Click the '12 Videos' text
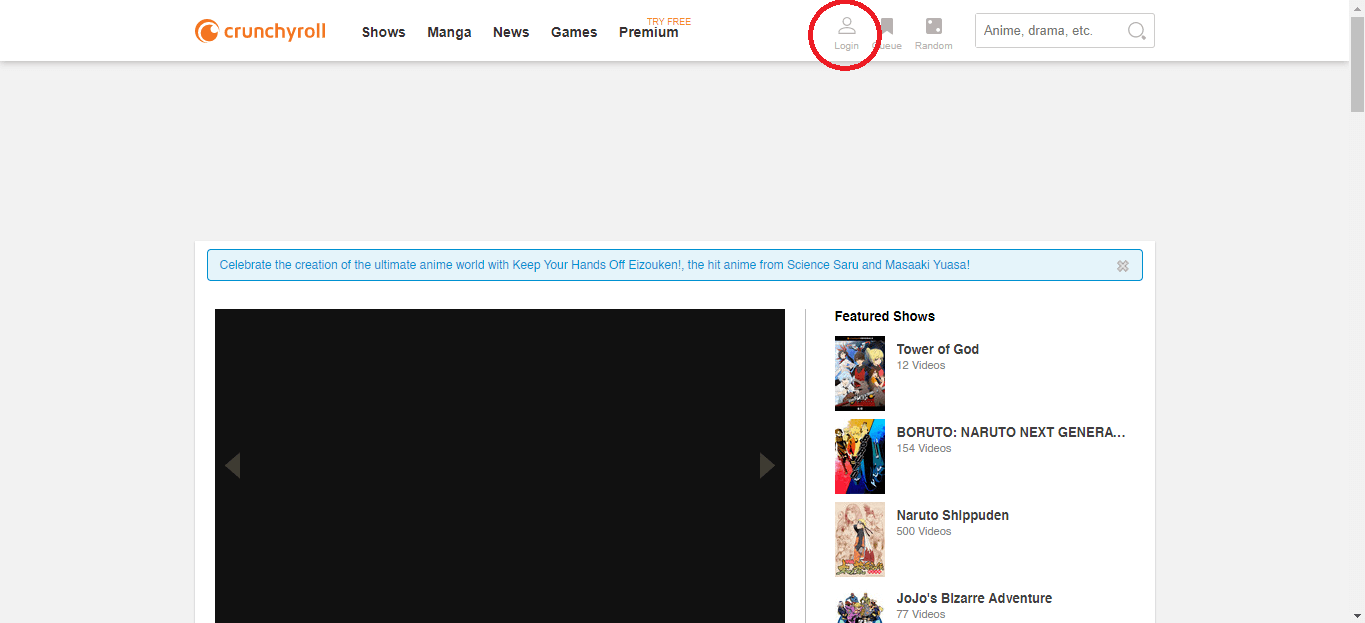 [920, 365]
